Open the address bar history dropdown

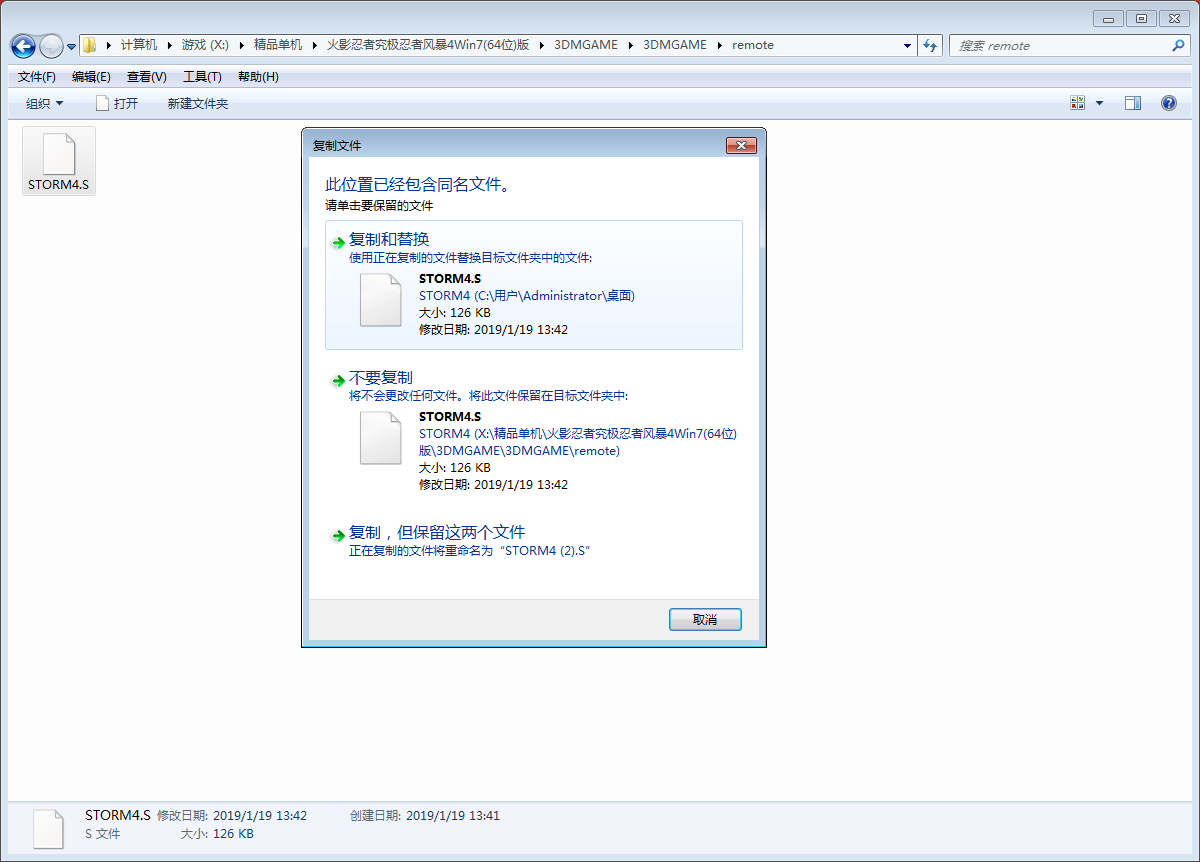[907, 45]
